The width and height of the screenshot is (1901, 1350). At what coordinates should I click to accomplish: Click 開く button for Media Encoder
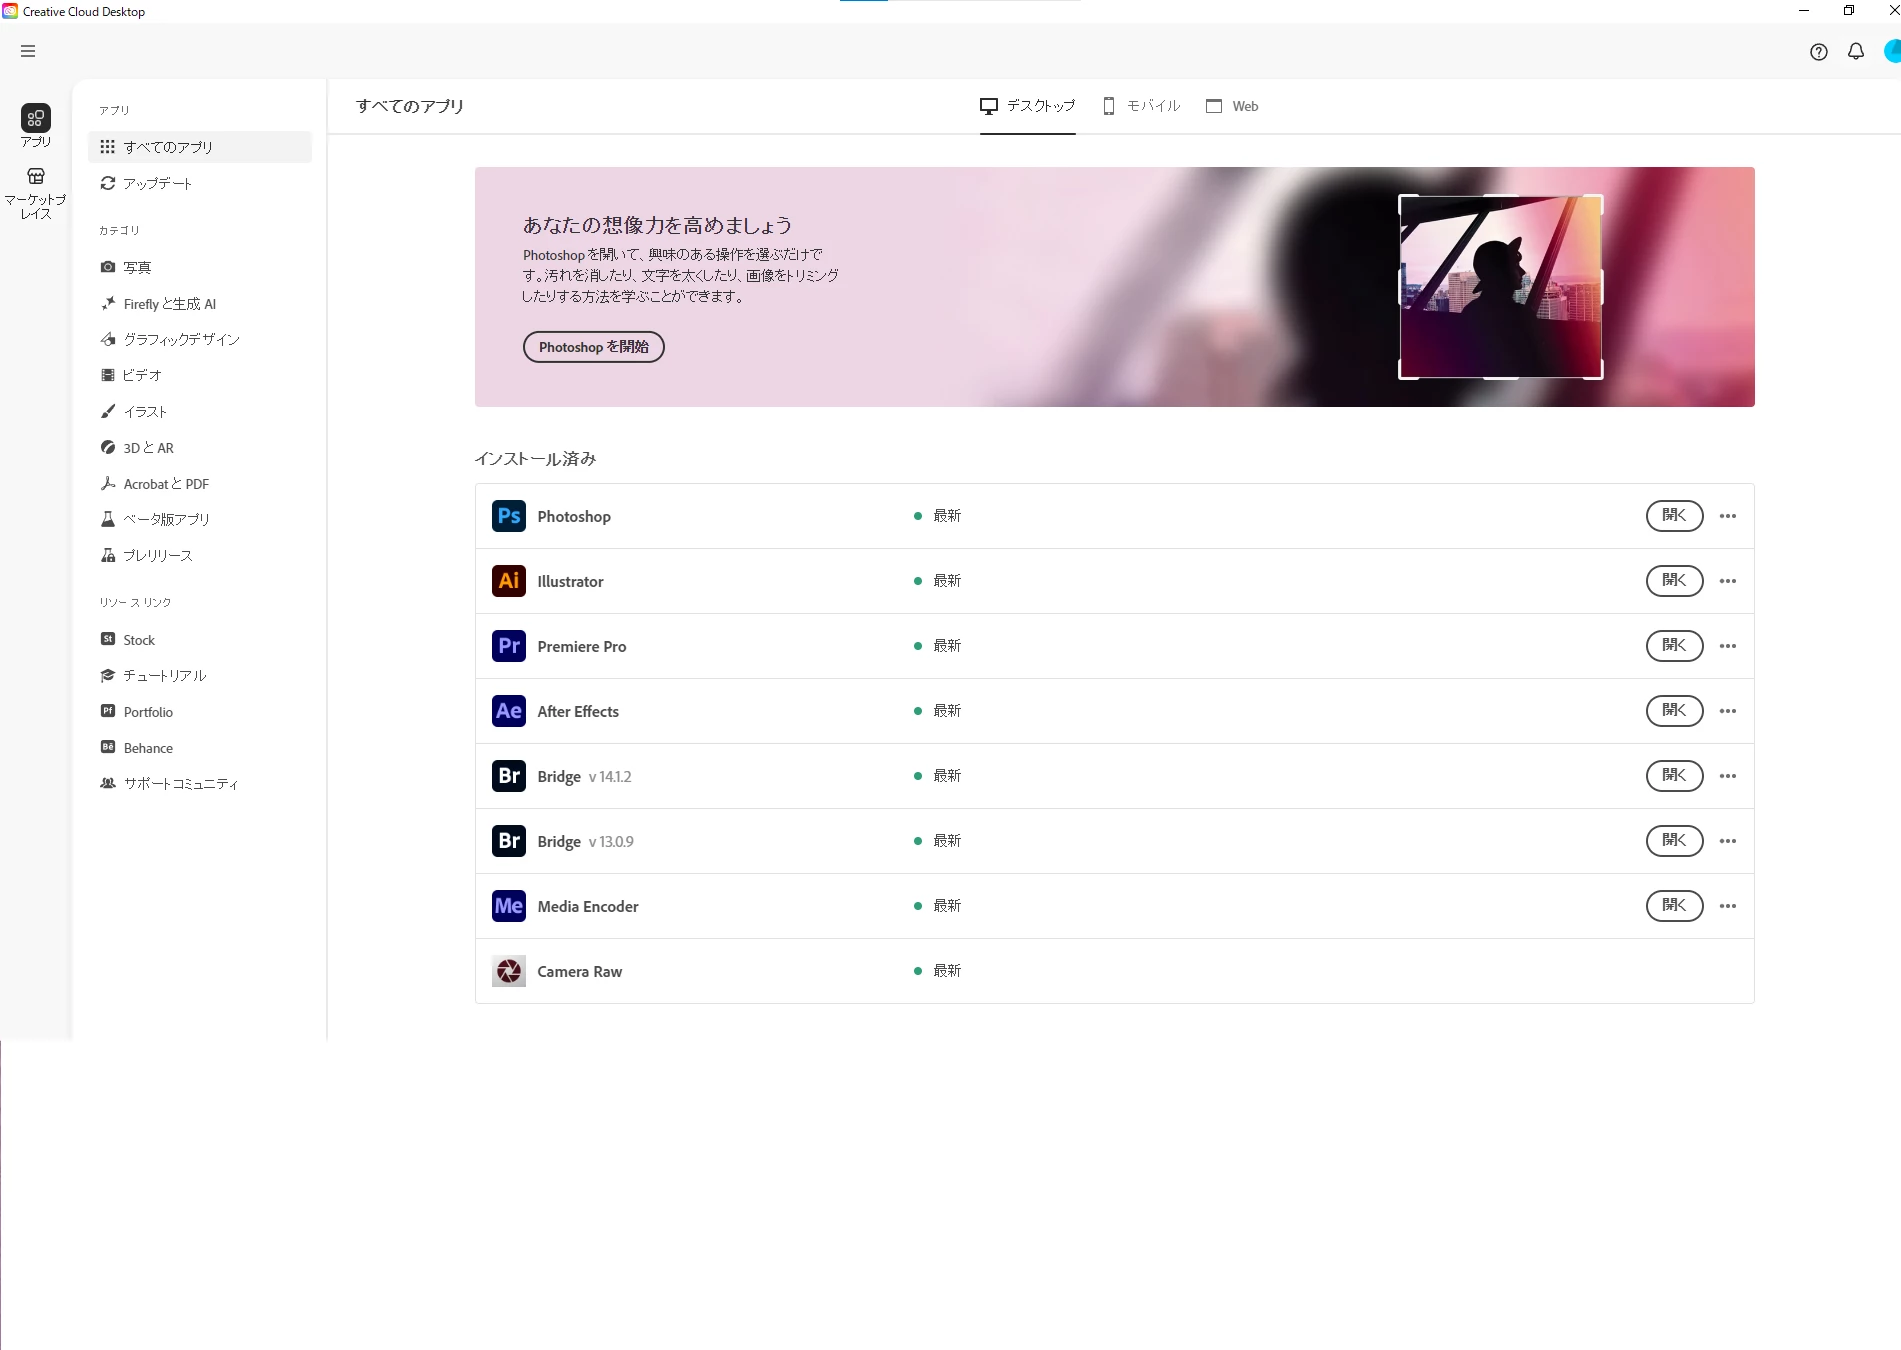(1674, 906)
